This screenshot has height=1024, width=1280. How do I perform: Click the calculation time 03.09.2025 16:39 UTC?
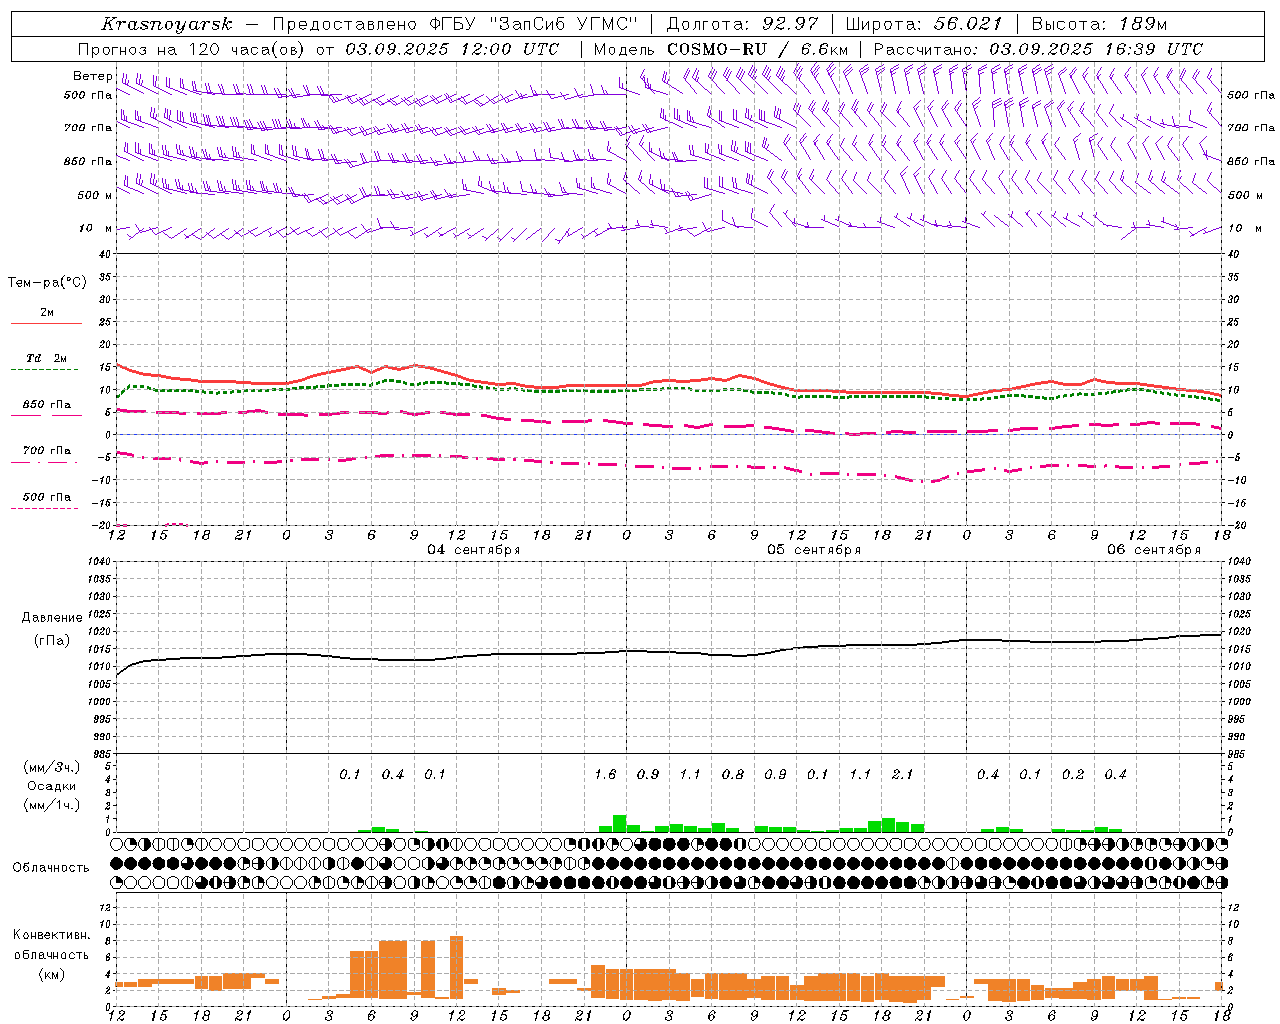coord(1096,49)
